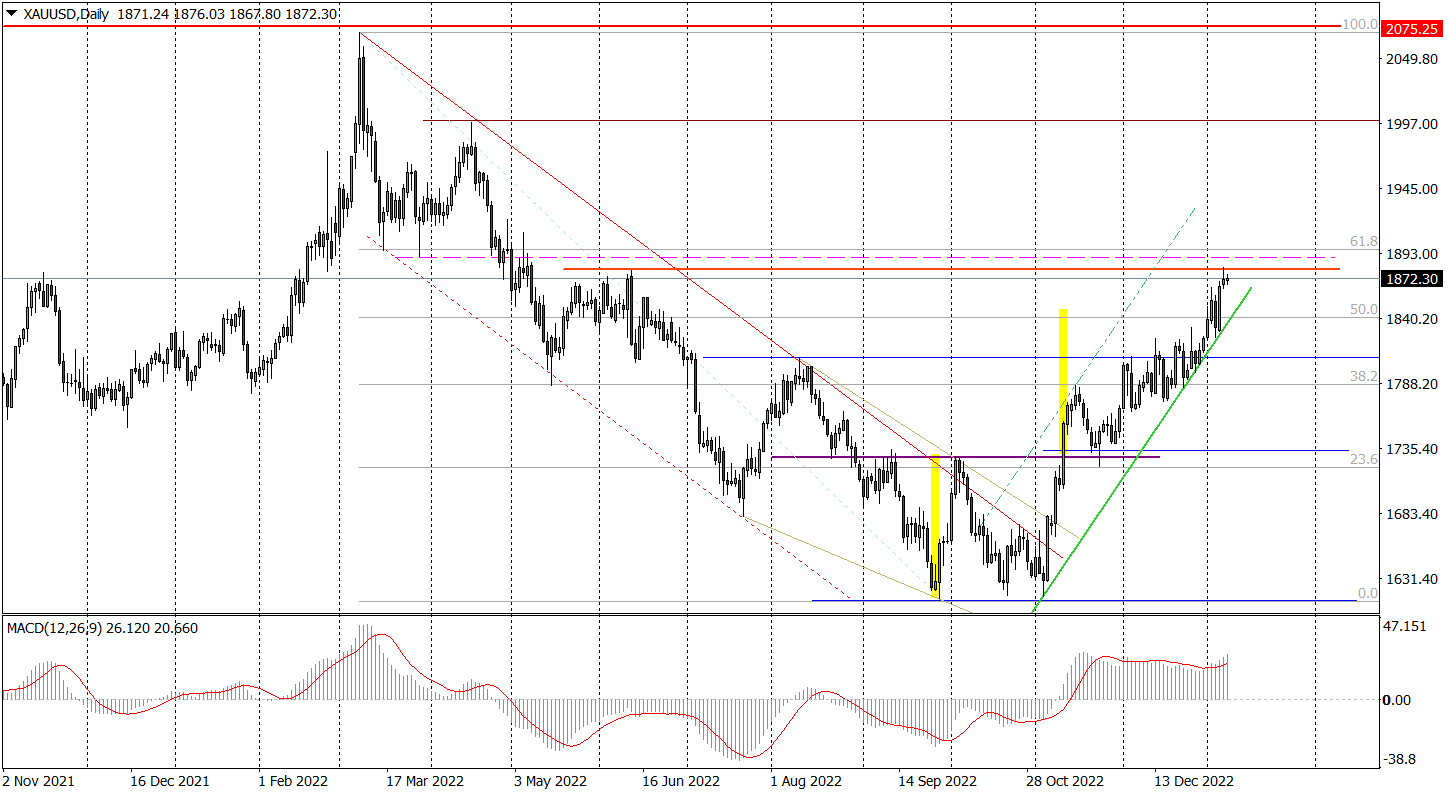Click the 1 Feb 2022 date label
Screen dimensions: 1451x795
point(293,780)
